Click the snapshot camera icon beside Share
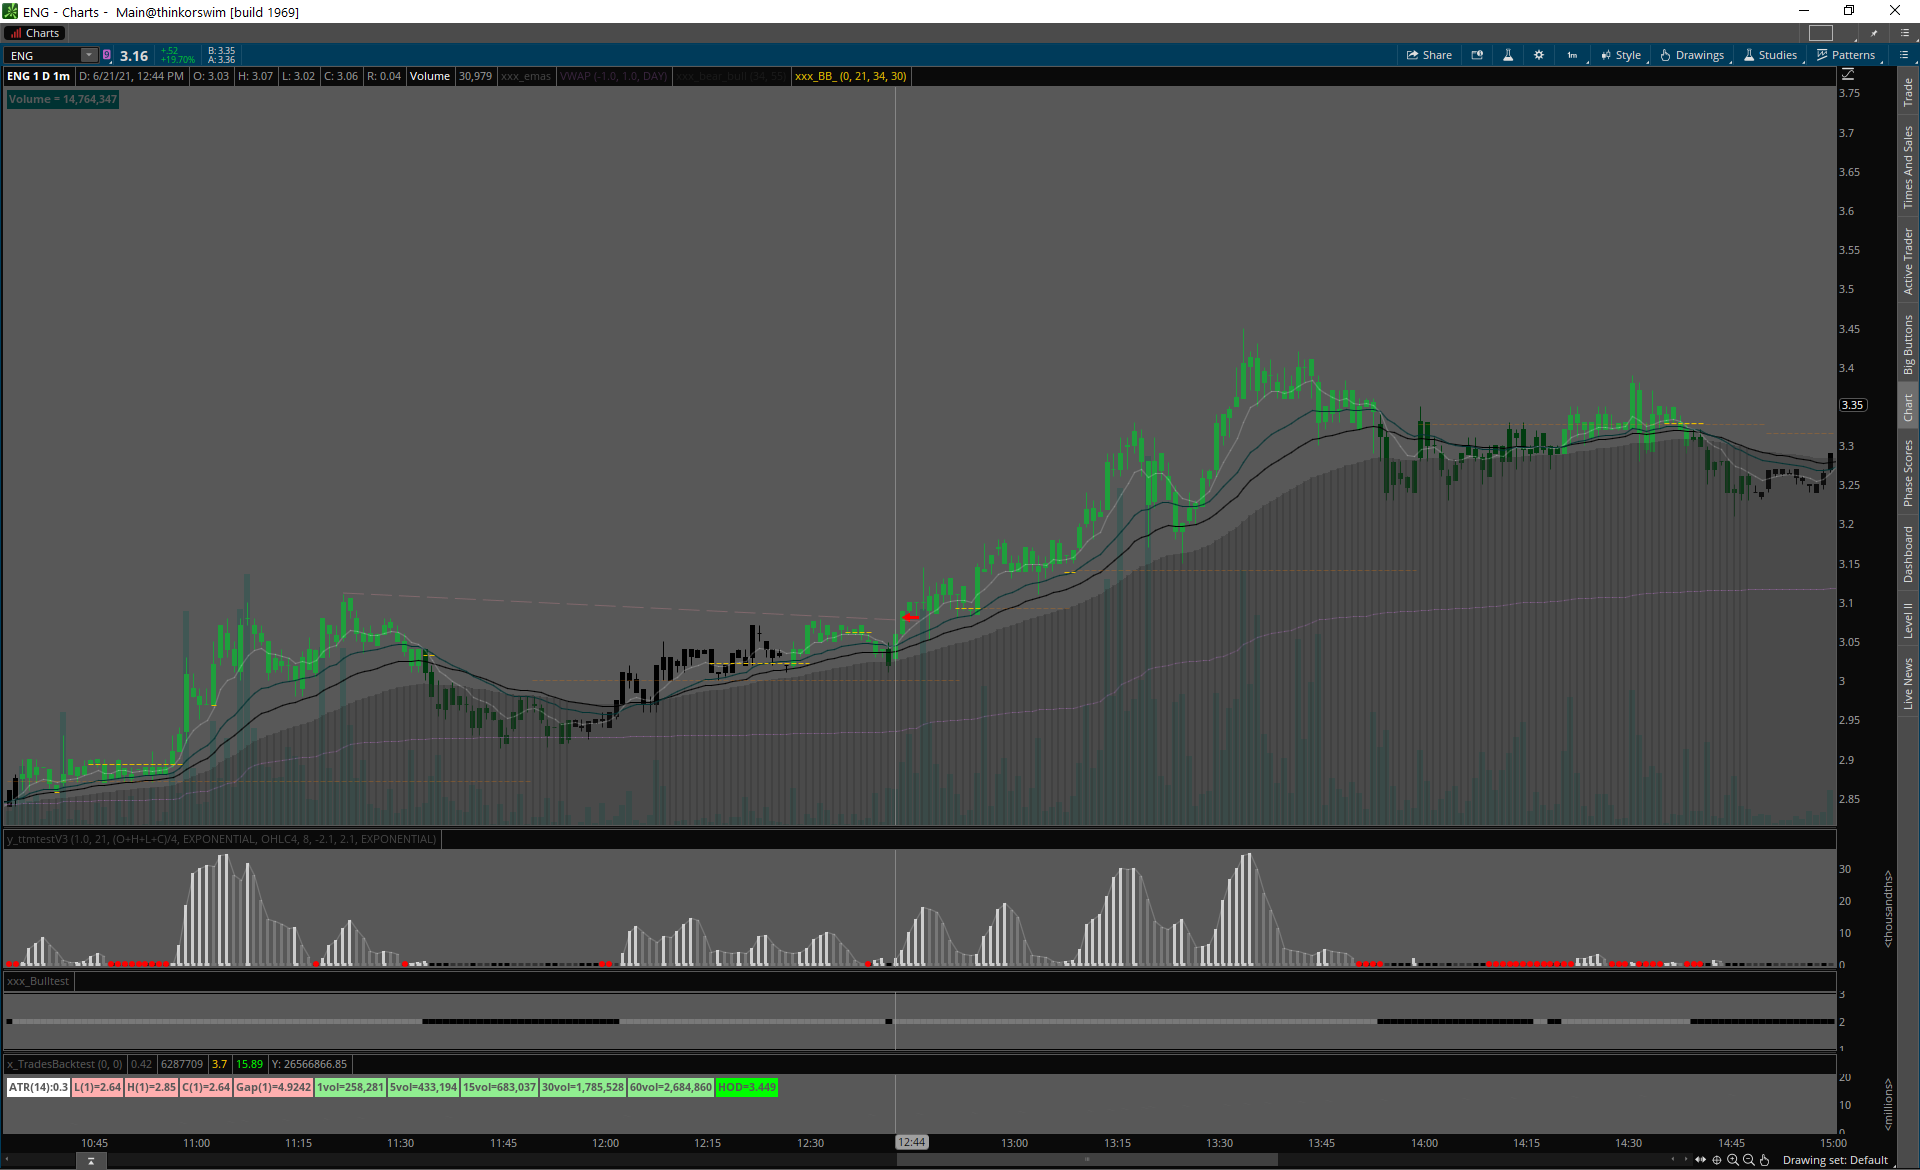Viewport: 1920px width, 1170px height. [x=1477, y=55]
